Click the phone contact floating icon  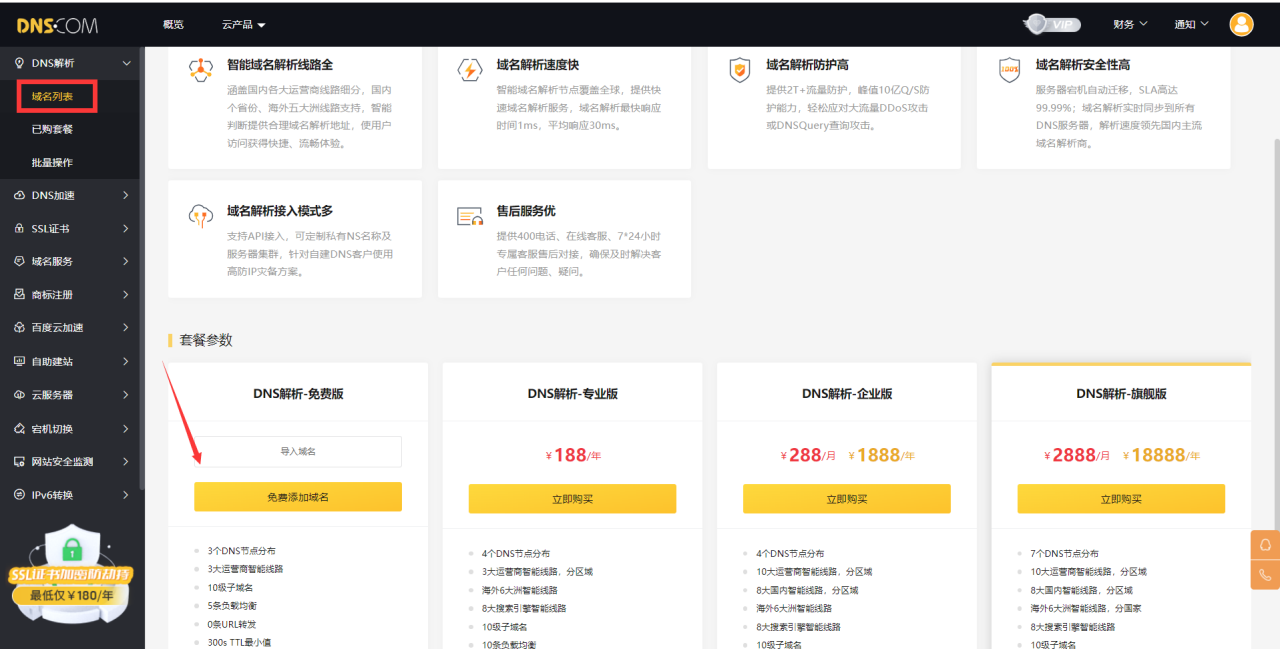(1264, 575)
